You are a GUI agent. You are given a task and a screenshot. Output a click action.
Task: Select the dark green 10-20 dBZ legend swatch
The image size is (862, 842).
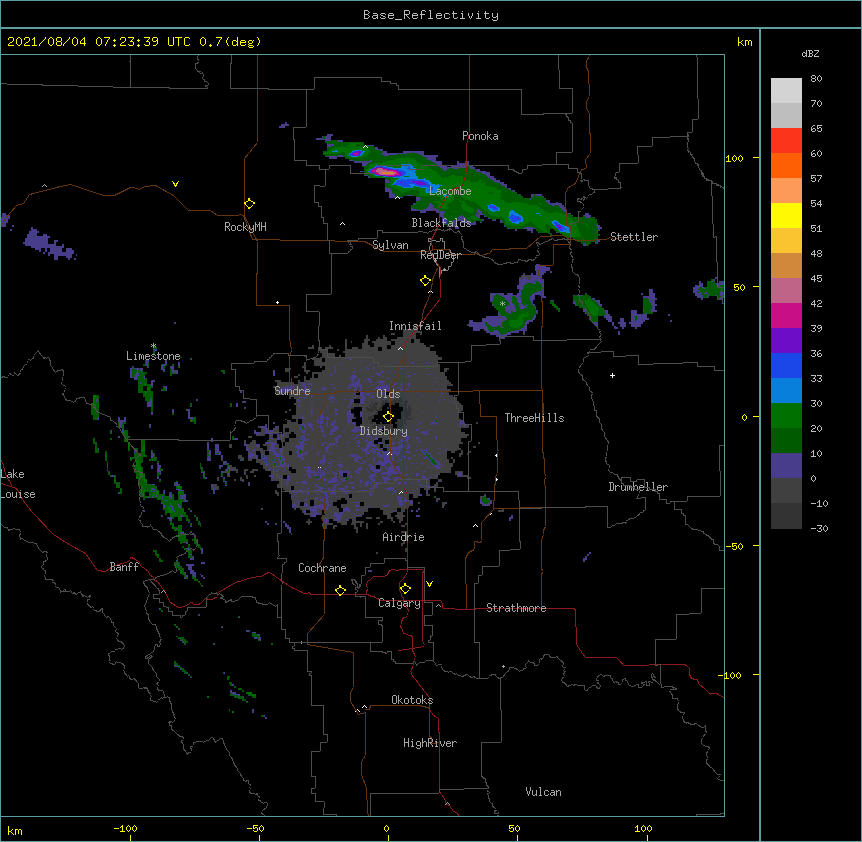point(786,441)
